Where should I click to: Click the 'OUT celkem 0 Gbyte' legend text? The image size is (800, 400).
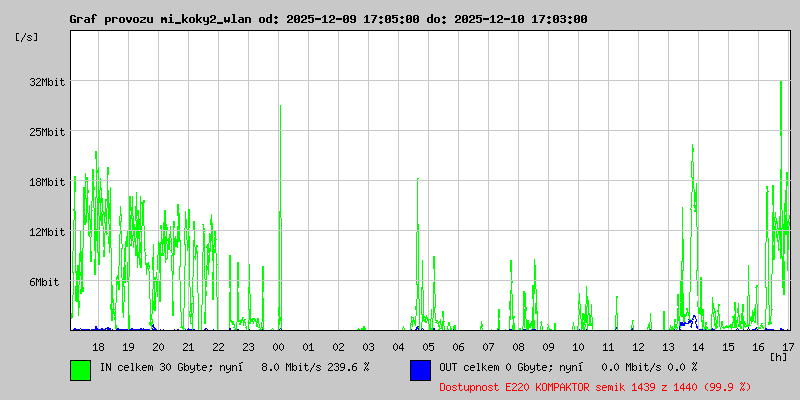[x=497, y=367]
